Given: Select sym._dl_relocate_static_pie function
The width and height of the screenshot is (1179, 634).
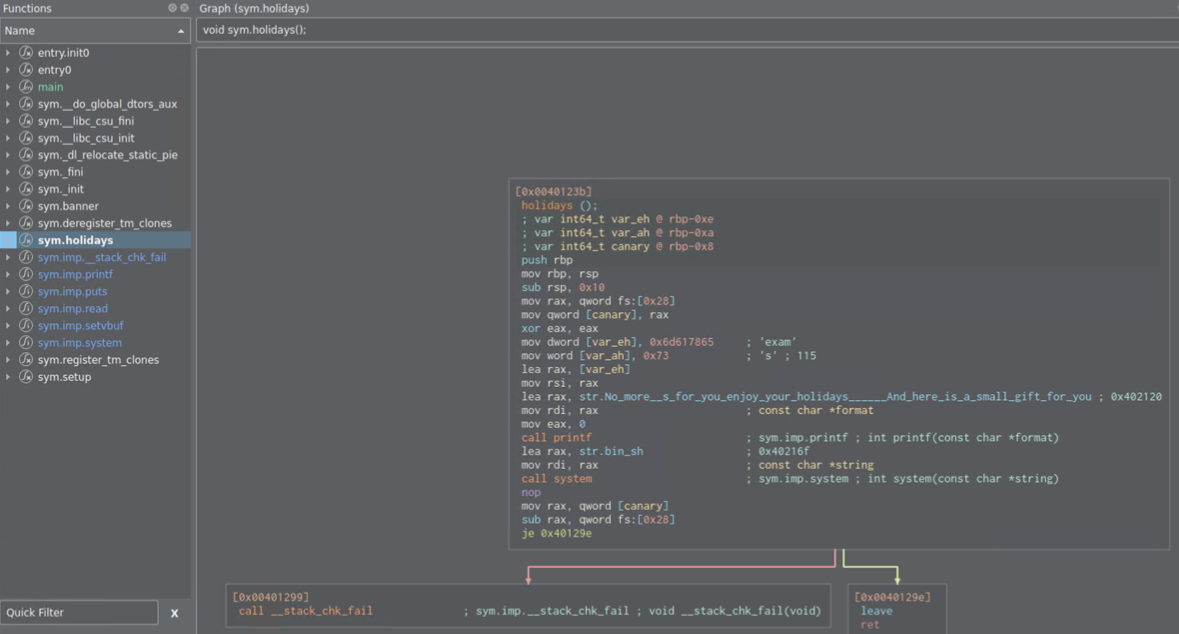Looking at the screenshot, I should (107, 155).
